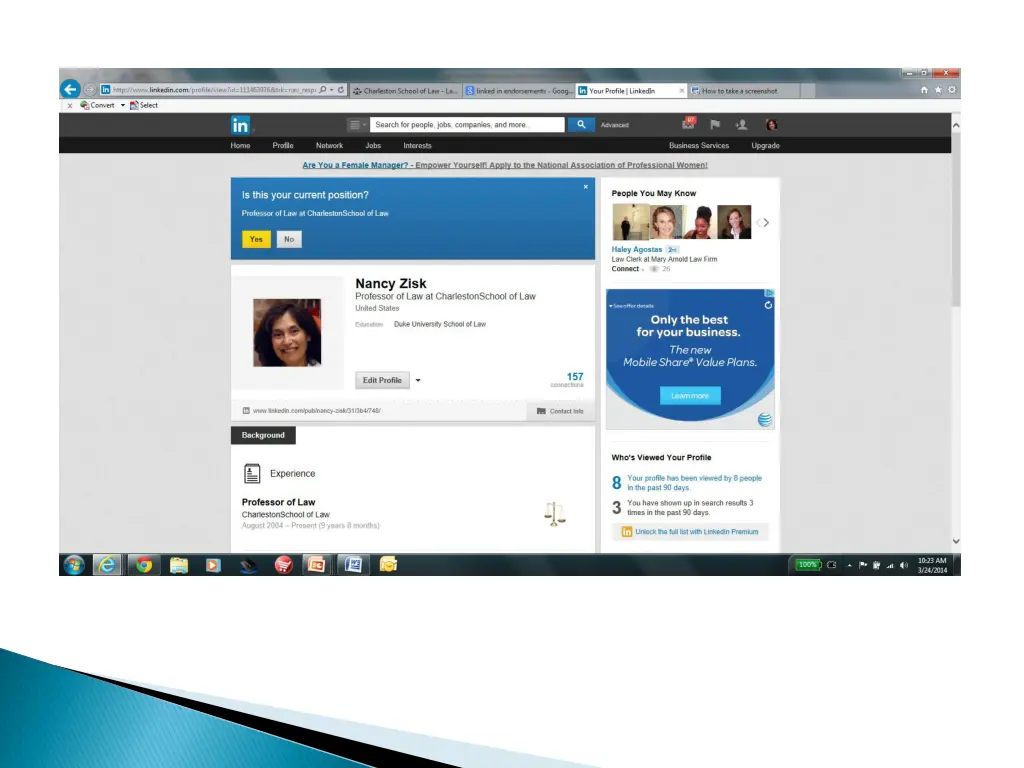Click the LinkedIn logo
The image size is (1024, 768).
[240, 125]
